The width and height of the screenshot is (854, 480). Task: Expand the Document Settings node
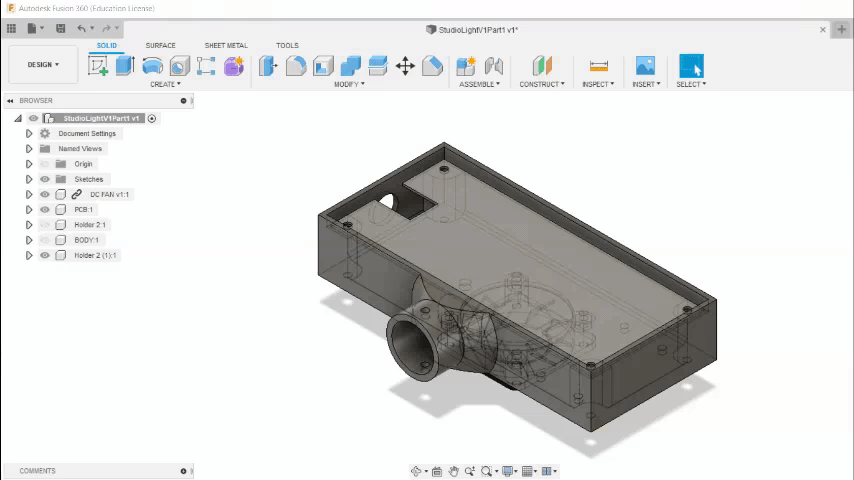click(x=29, y=133)
